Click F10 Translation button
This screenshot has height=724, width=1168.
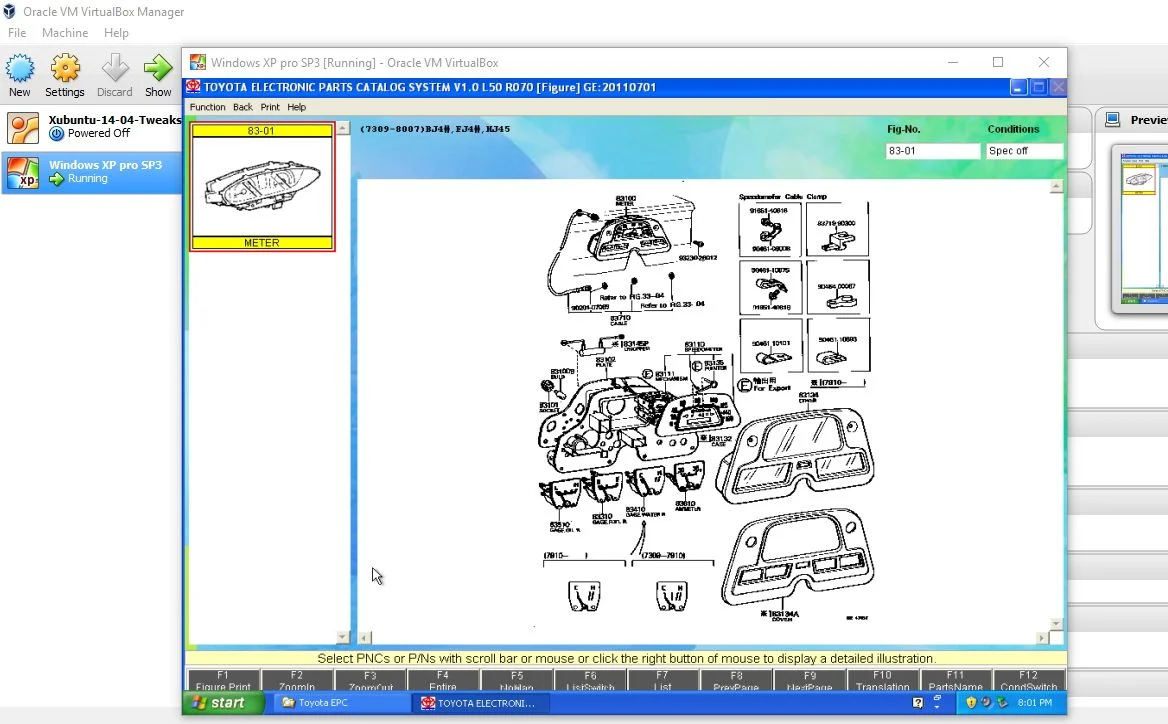coord(882,681)
